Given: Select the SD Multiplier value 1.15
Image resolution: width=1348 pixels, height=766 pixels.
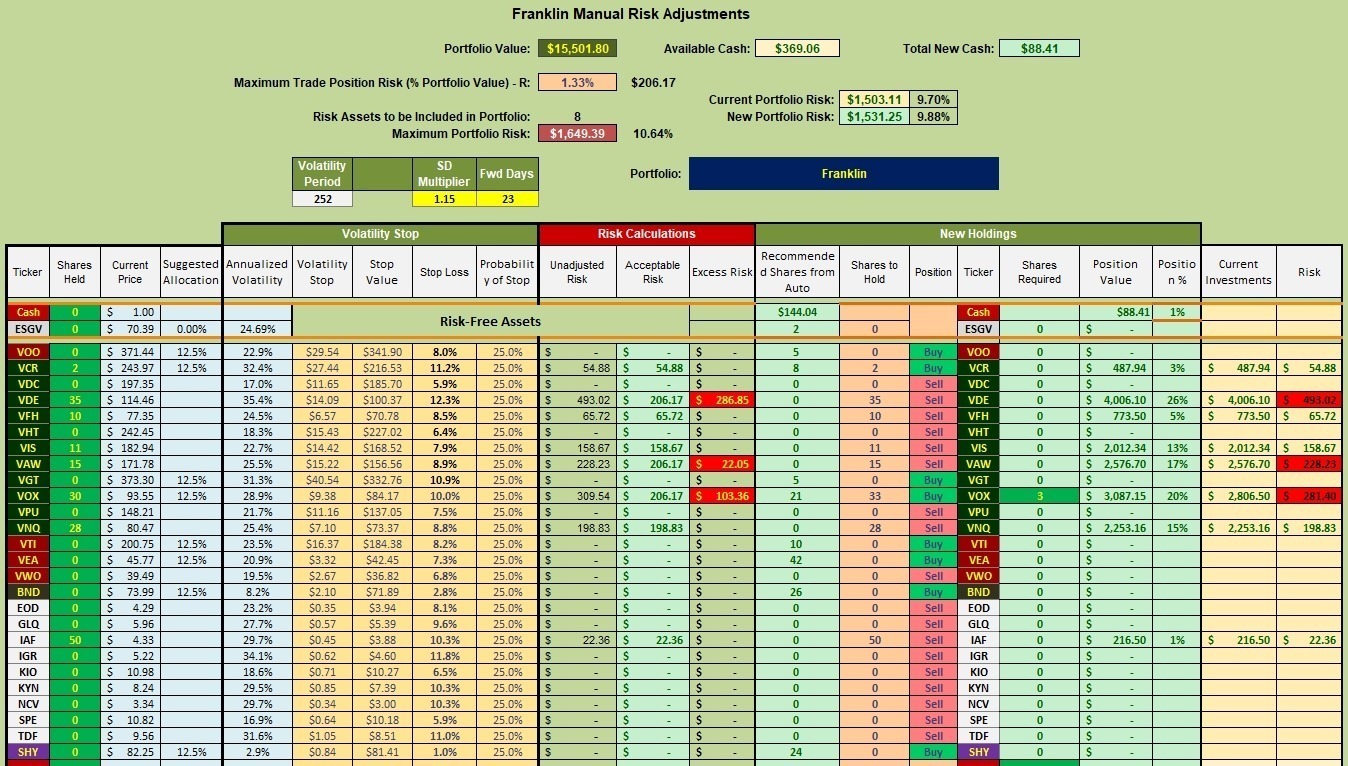Looking at the screenshot, I should pos(445,199).
